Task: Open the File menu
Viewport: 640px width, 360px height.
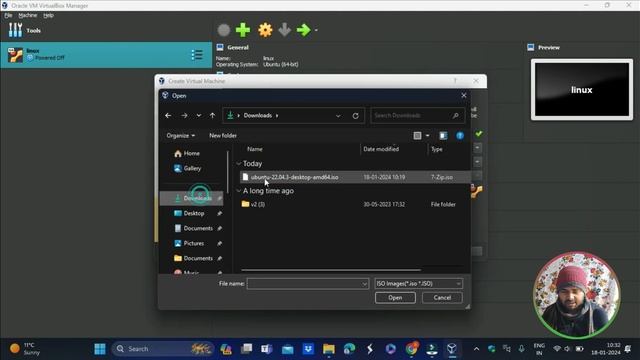Action: 8,16
